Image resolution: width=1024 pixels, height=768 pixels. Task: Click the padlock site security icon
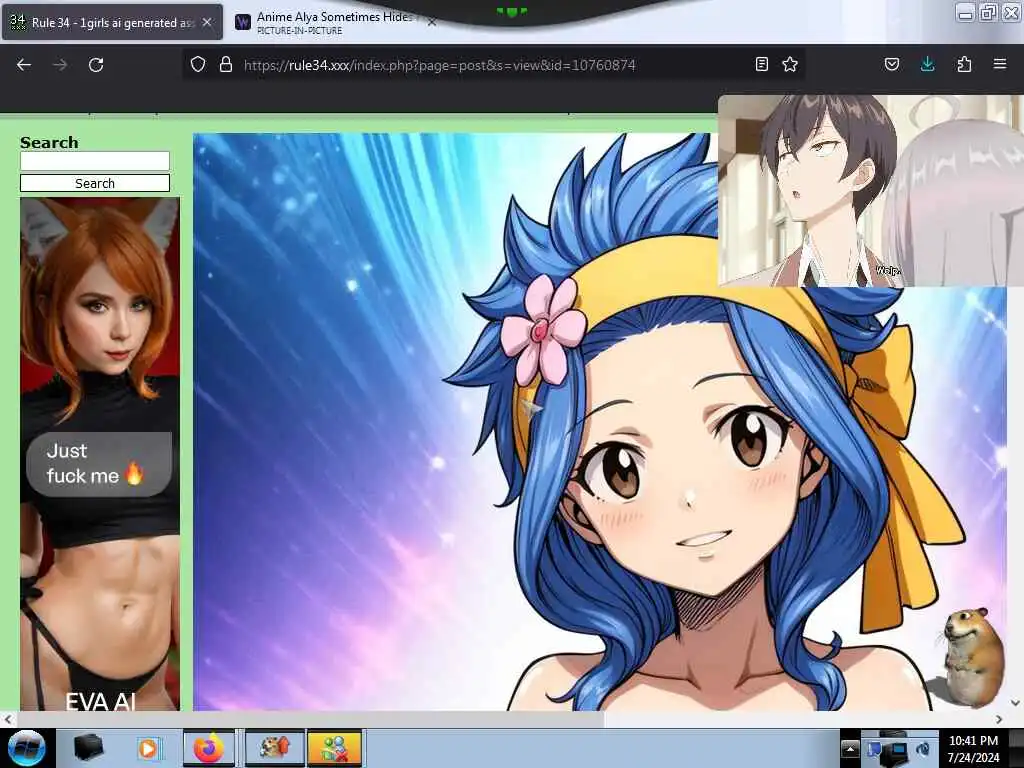click(x=226, y=64)
